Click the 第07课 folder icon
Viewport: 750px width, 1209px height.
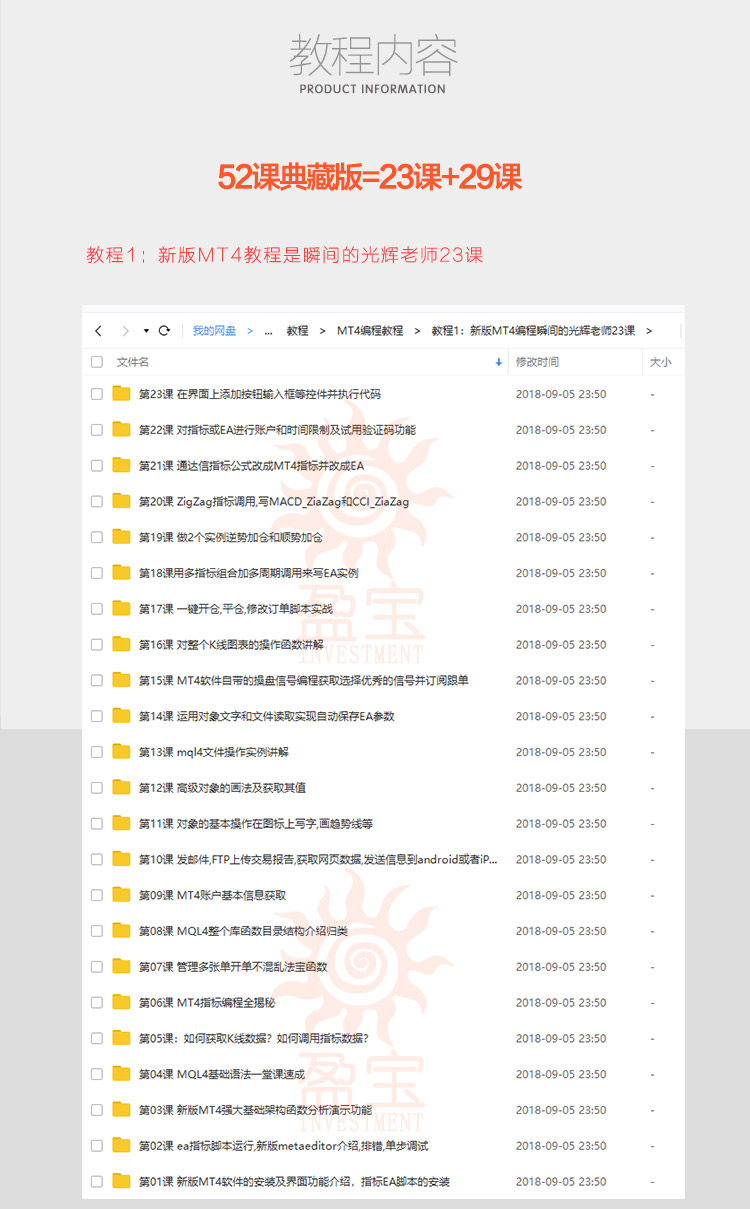click(122, 966)
